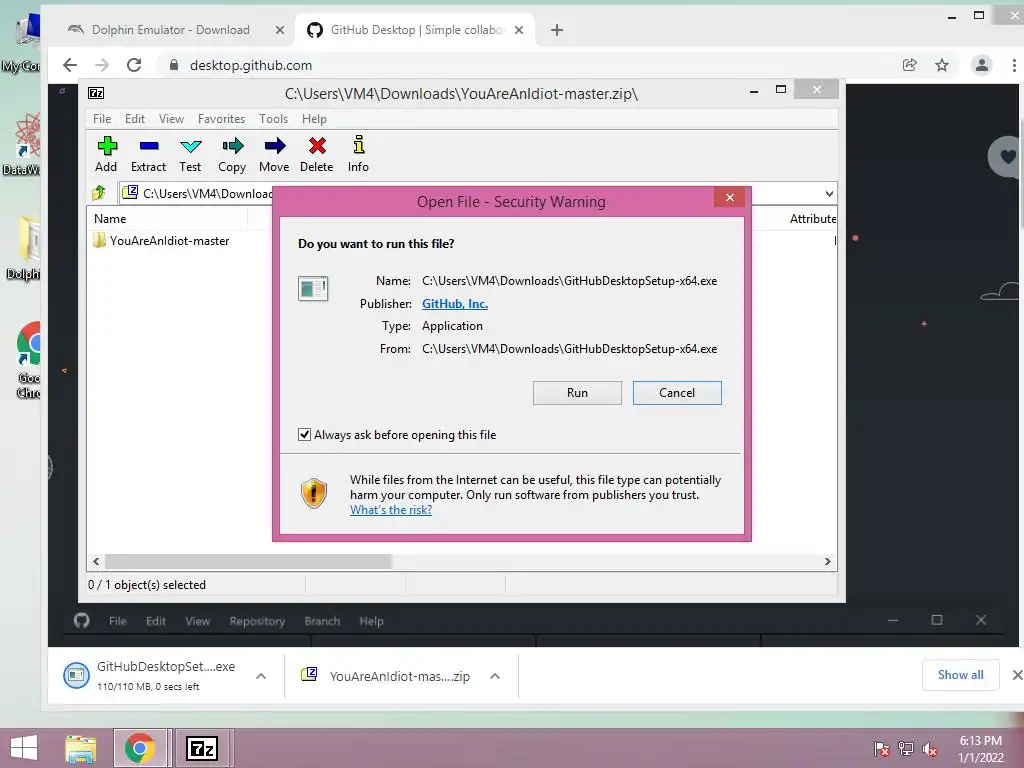
Task: Open the GitHubDesktopSetup exe download item
Action: pyautogui.click(x=149, y=675)
